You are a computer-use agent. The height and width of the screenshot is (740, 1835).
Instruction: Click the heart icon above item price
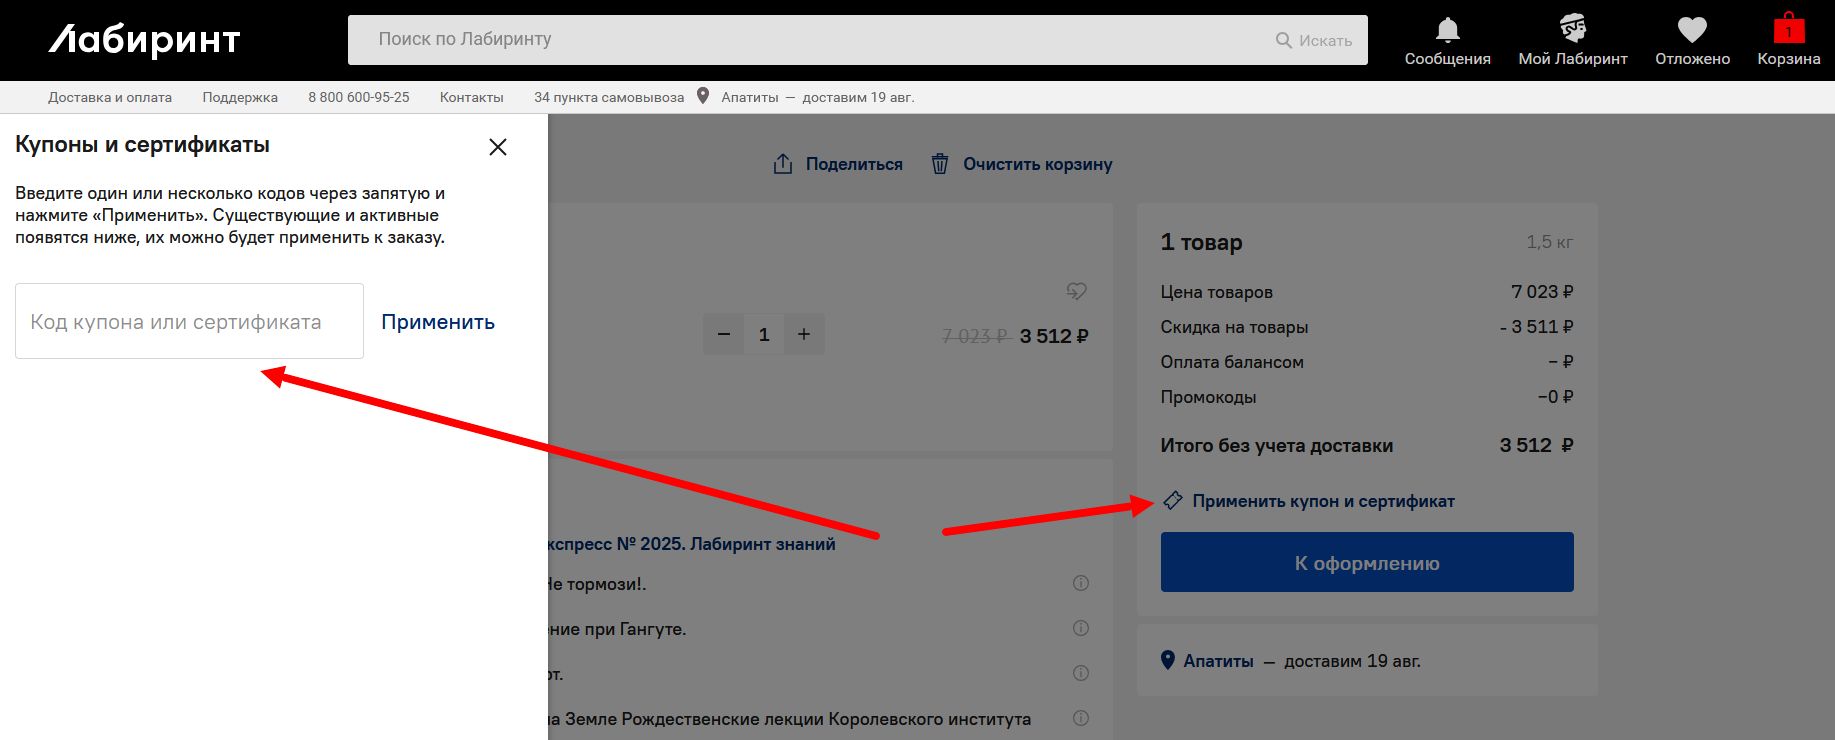tap(1076, 291)
